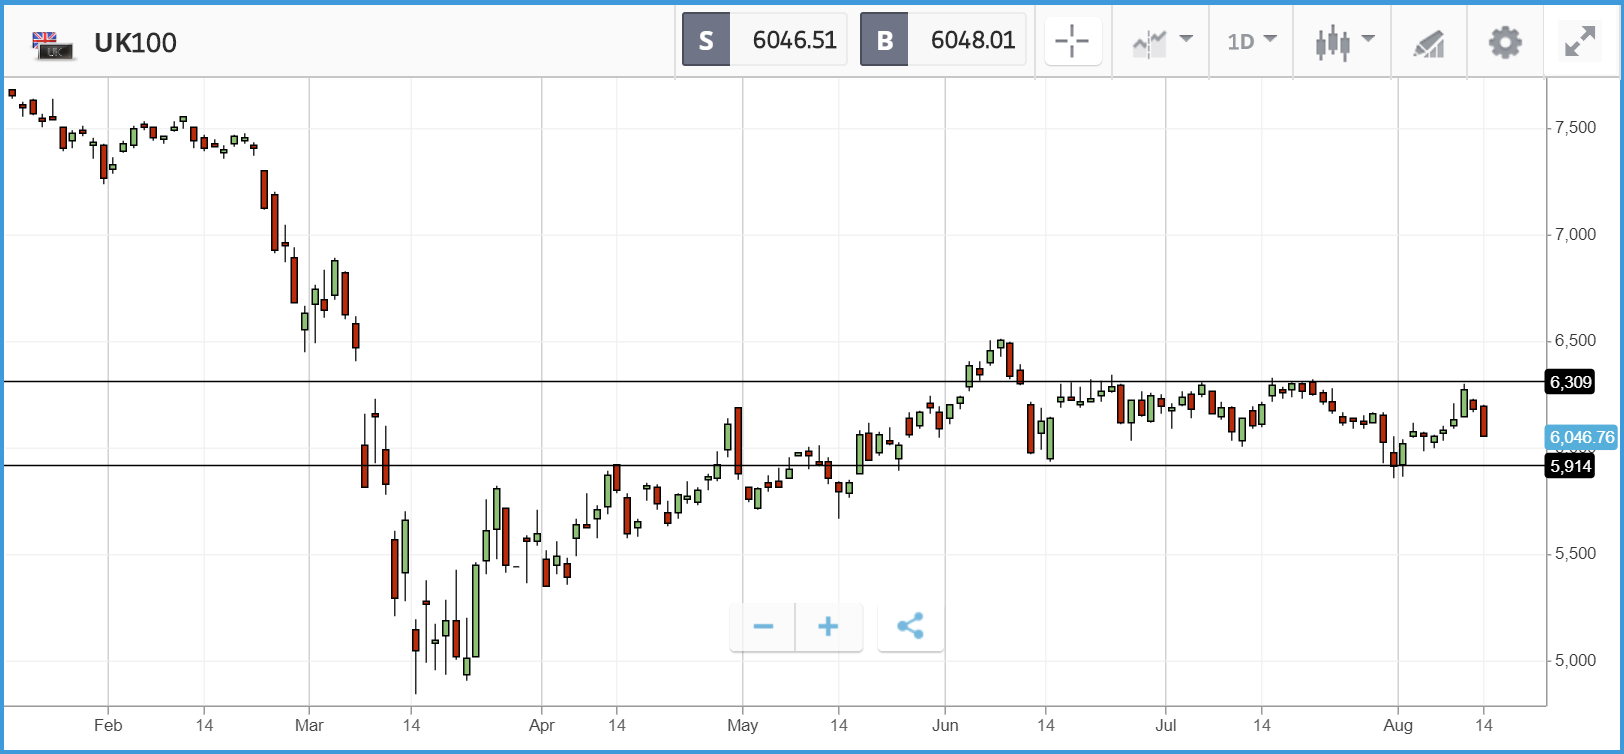
Task: Select the drawing tools pencil icon
Action: pos(1428,42)
